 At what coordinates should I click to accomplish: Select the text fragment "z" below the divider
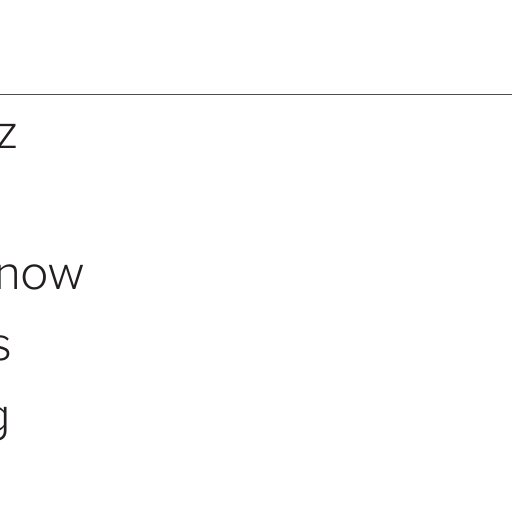point(8,135)
